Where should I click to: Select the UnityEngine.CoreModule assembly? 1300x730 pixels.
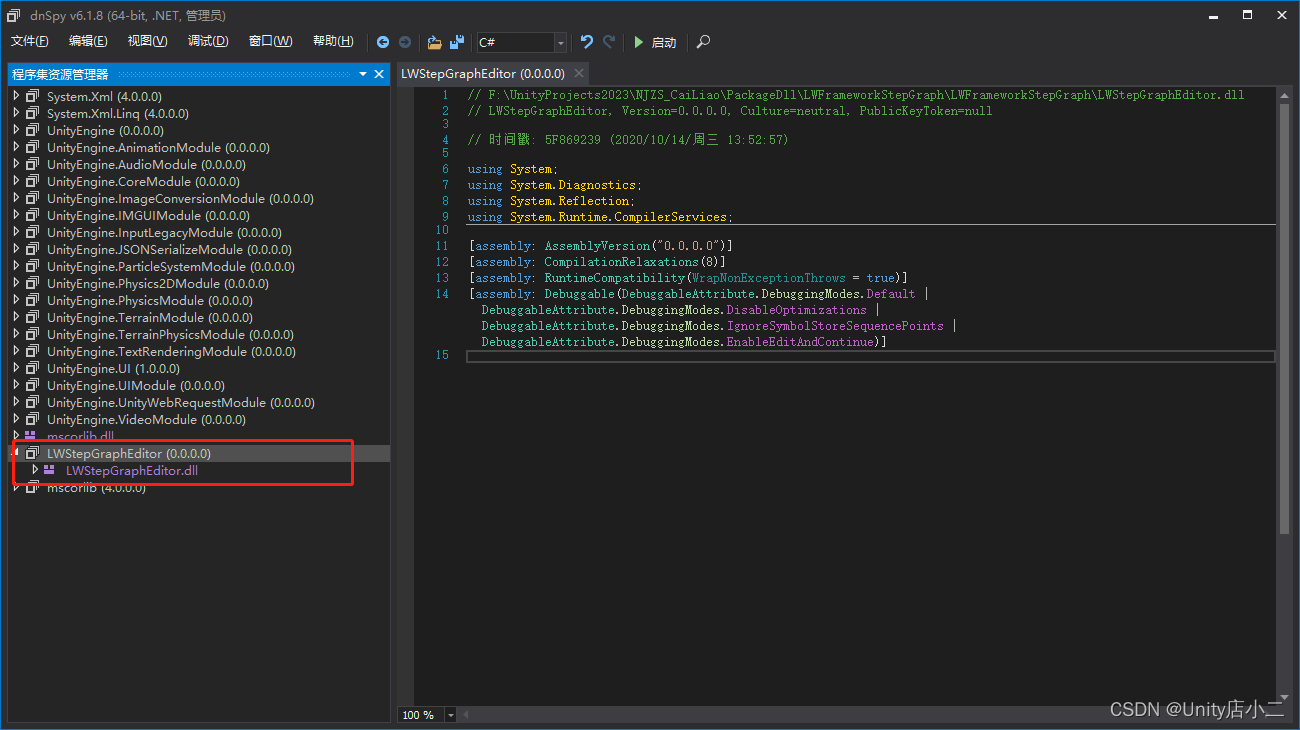click(140, 181)
